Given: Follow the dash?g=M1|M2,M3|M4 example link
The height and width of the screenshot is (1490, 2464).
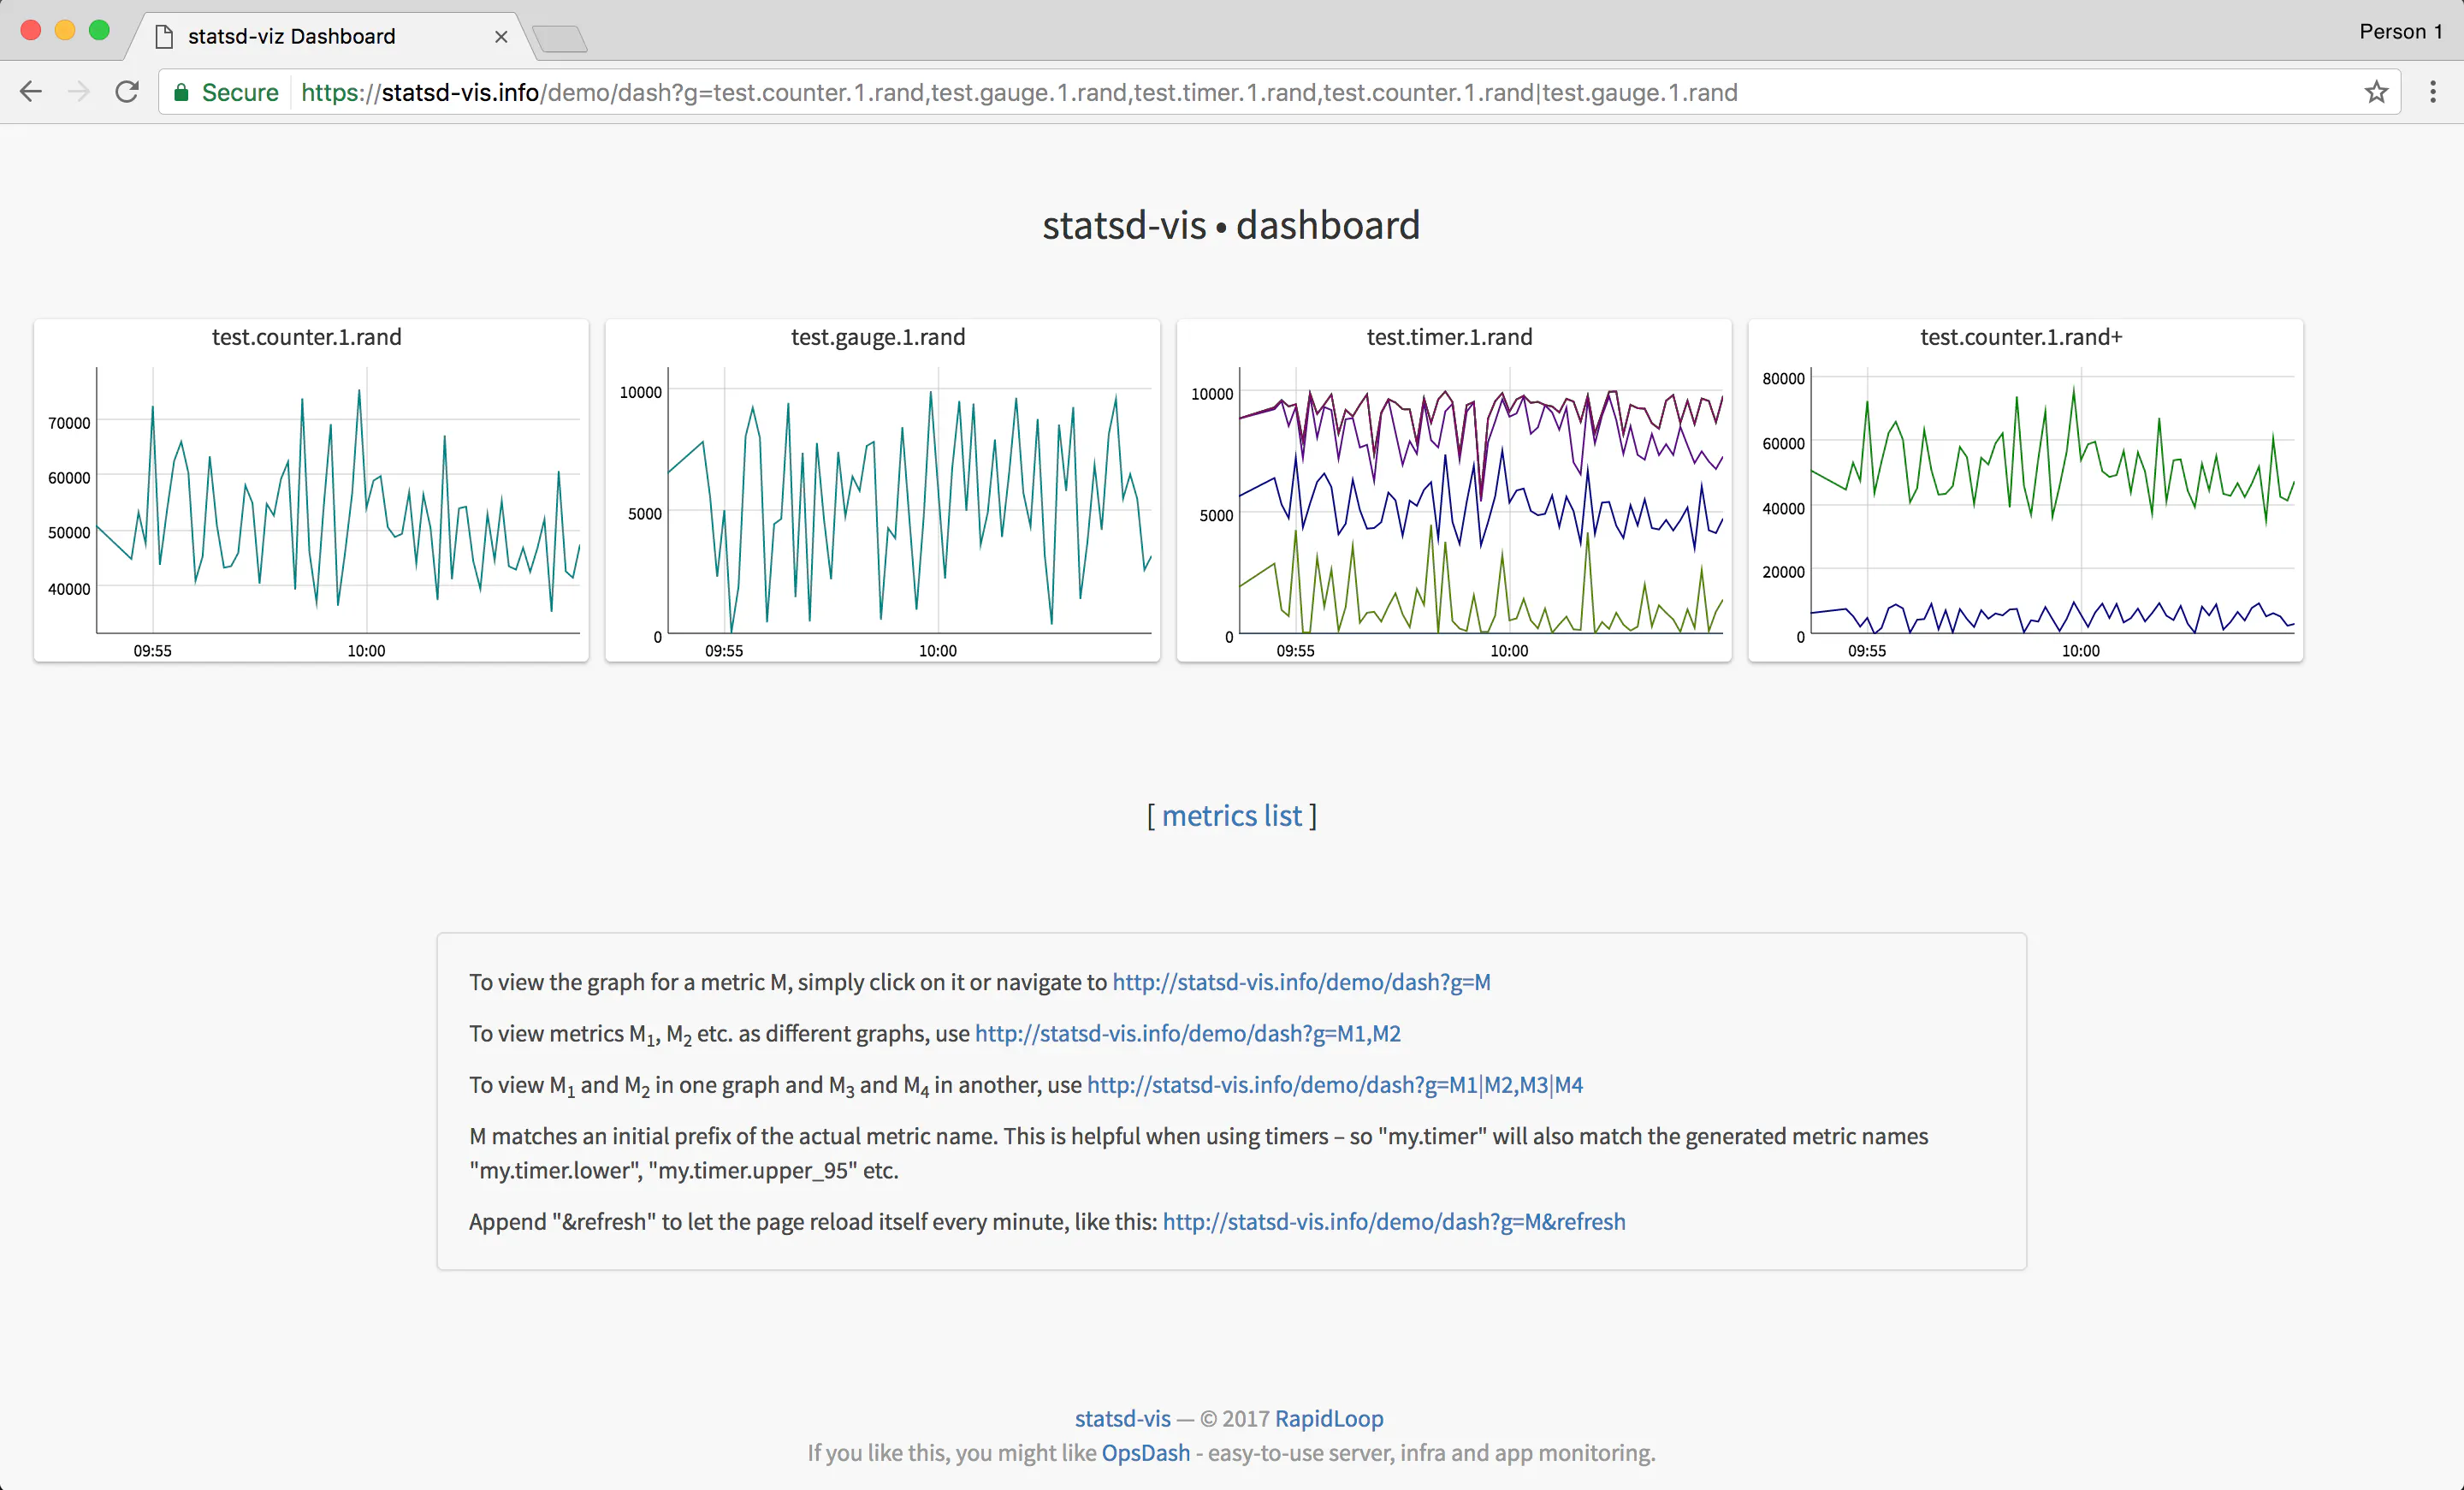Looking at the screenshot, I should (x=1335, y=1085).
